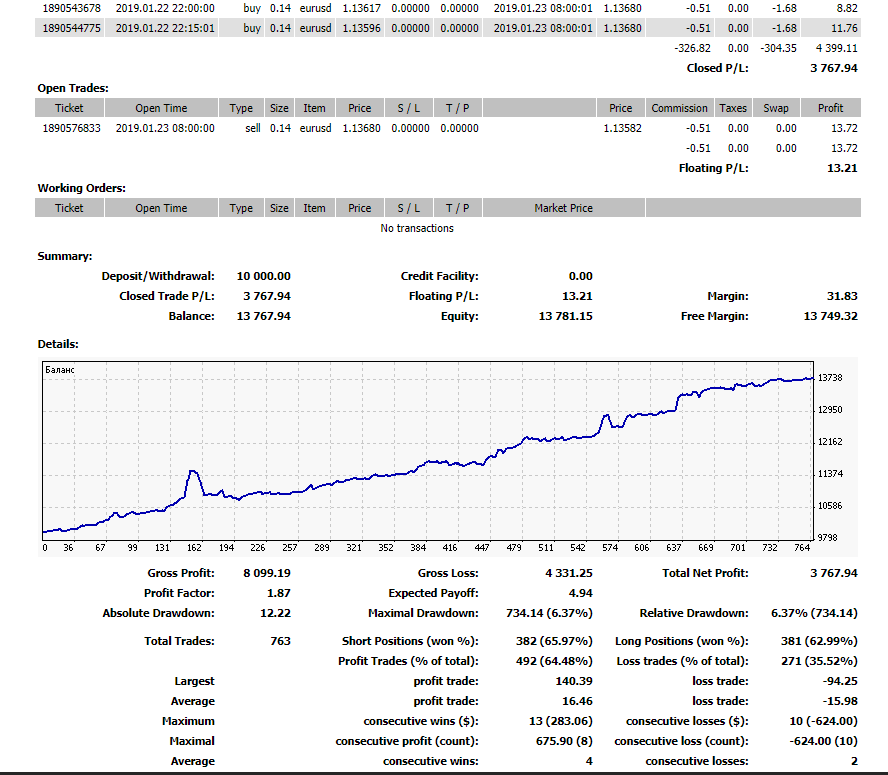The width and height of the screenshot is (888, 775).
Task: Click the Market Price header in Working Orders
Action: (x=564, y=208)
